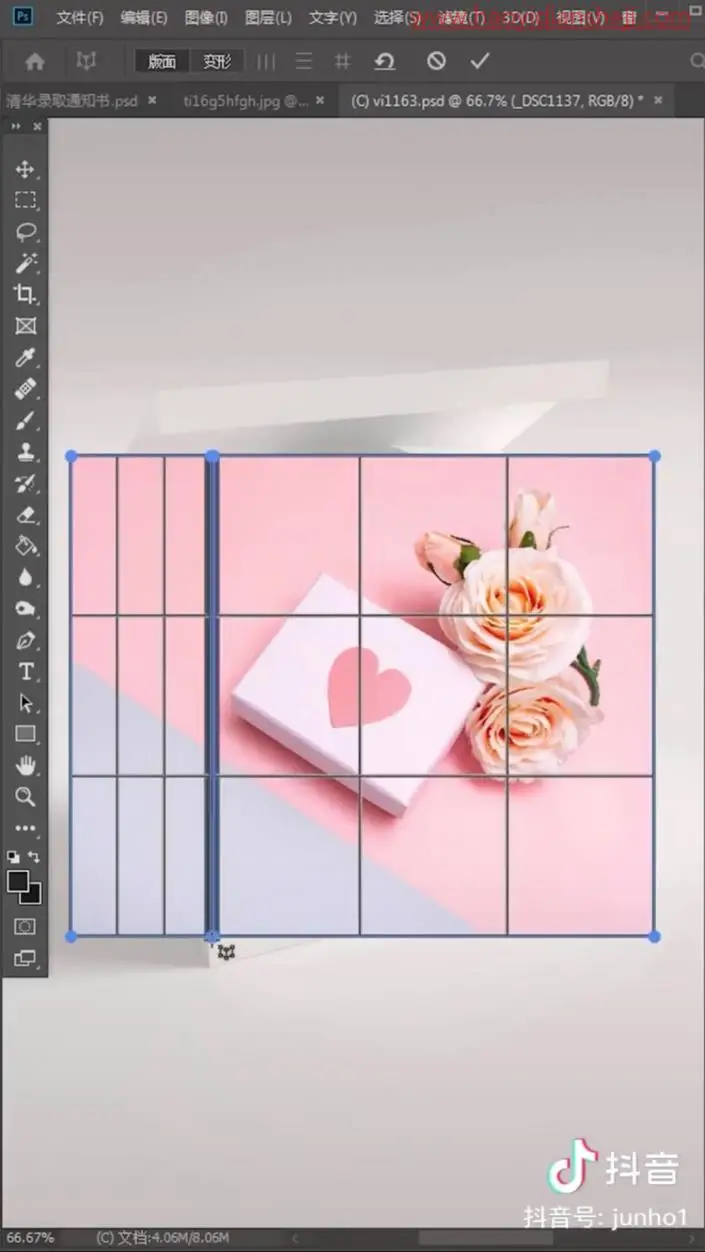Viewport: 705px width, 1252px height.
Task: Select the Blur tool
Action: coord(25,577)
